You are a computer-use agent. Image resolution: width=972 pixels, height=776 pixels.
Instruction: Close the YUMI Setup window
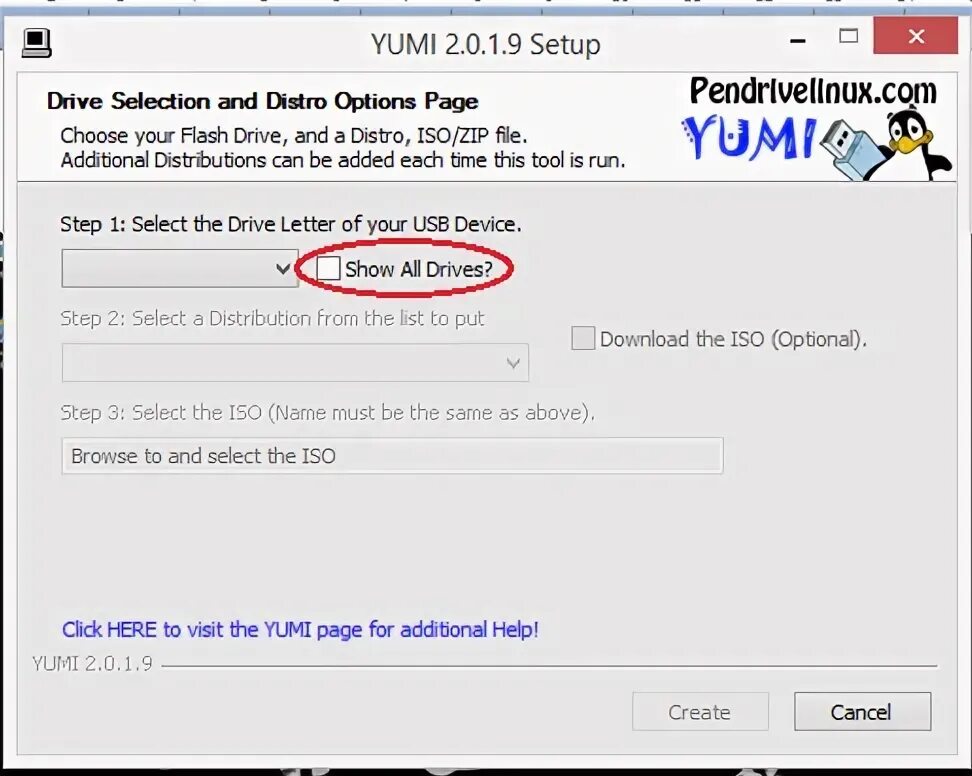916,37
